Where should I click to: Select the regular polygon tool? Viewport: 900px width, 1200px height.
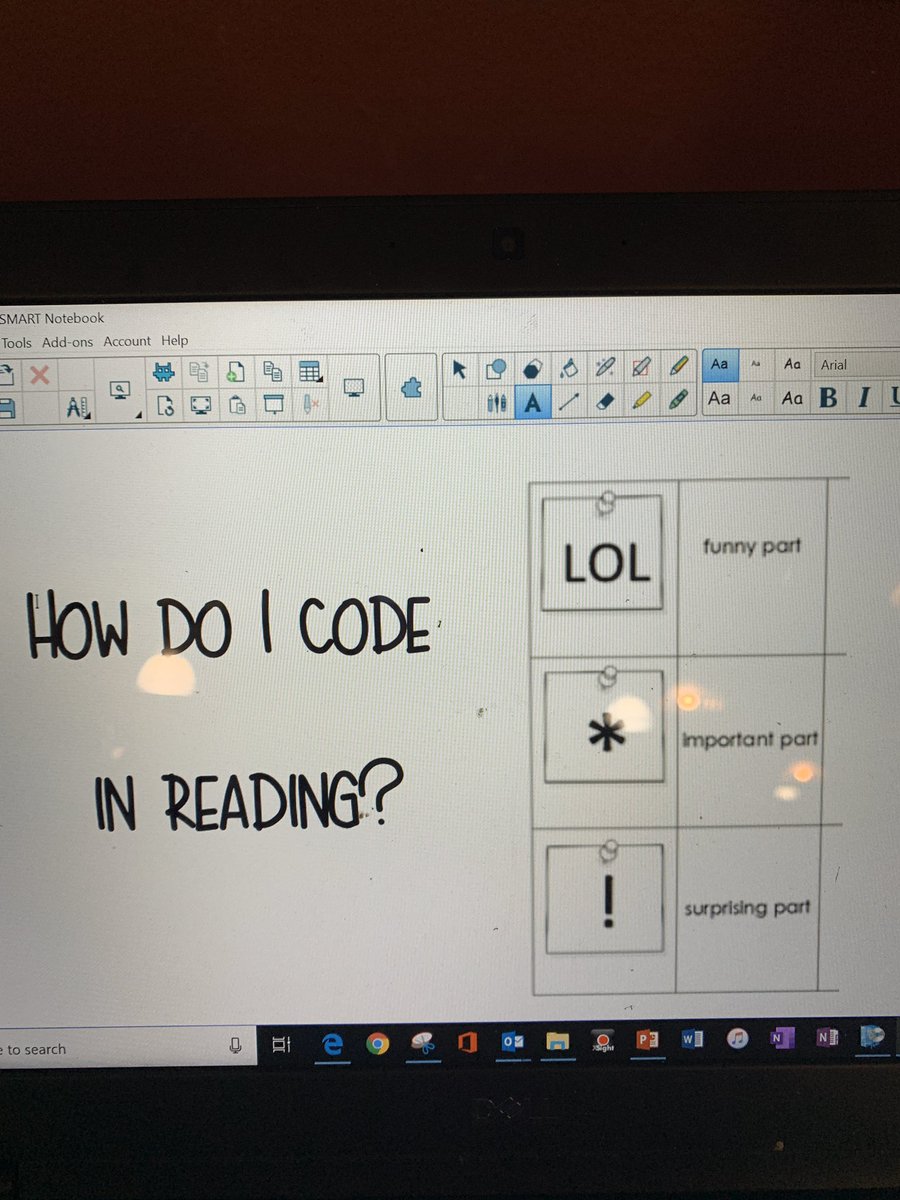(533, 369)
